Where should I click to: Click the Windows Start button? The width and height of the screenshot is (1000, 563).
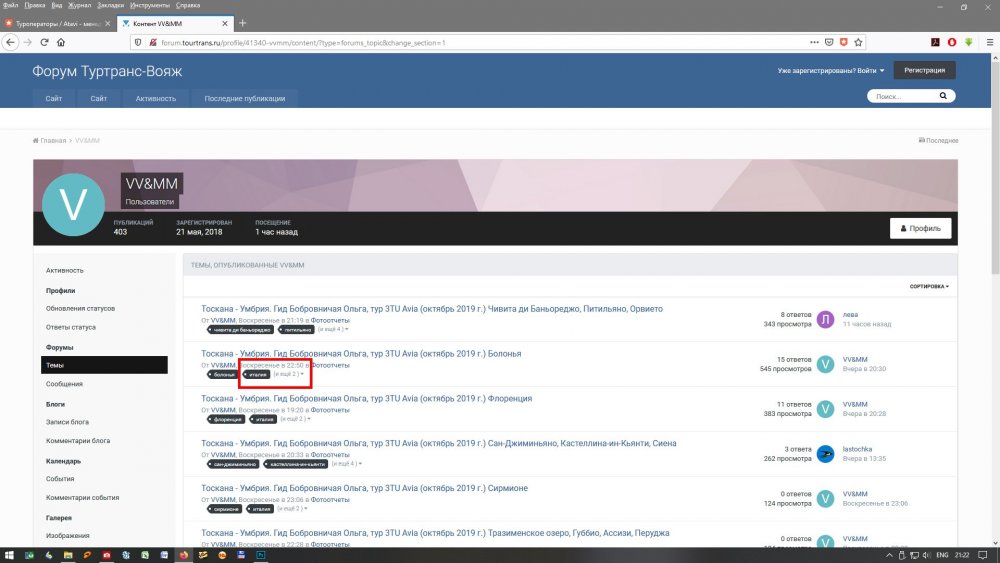(x=9, y=554)
